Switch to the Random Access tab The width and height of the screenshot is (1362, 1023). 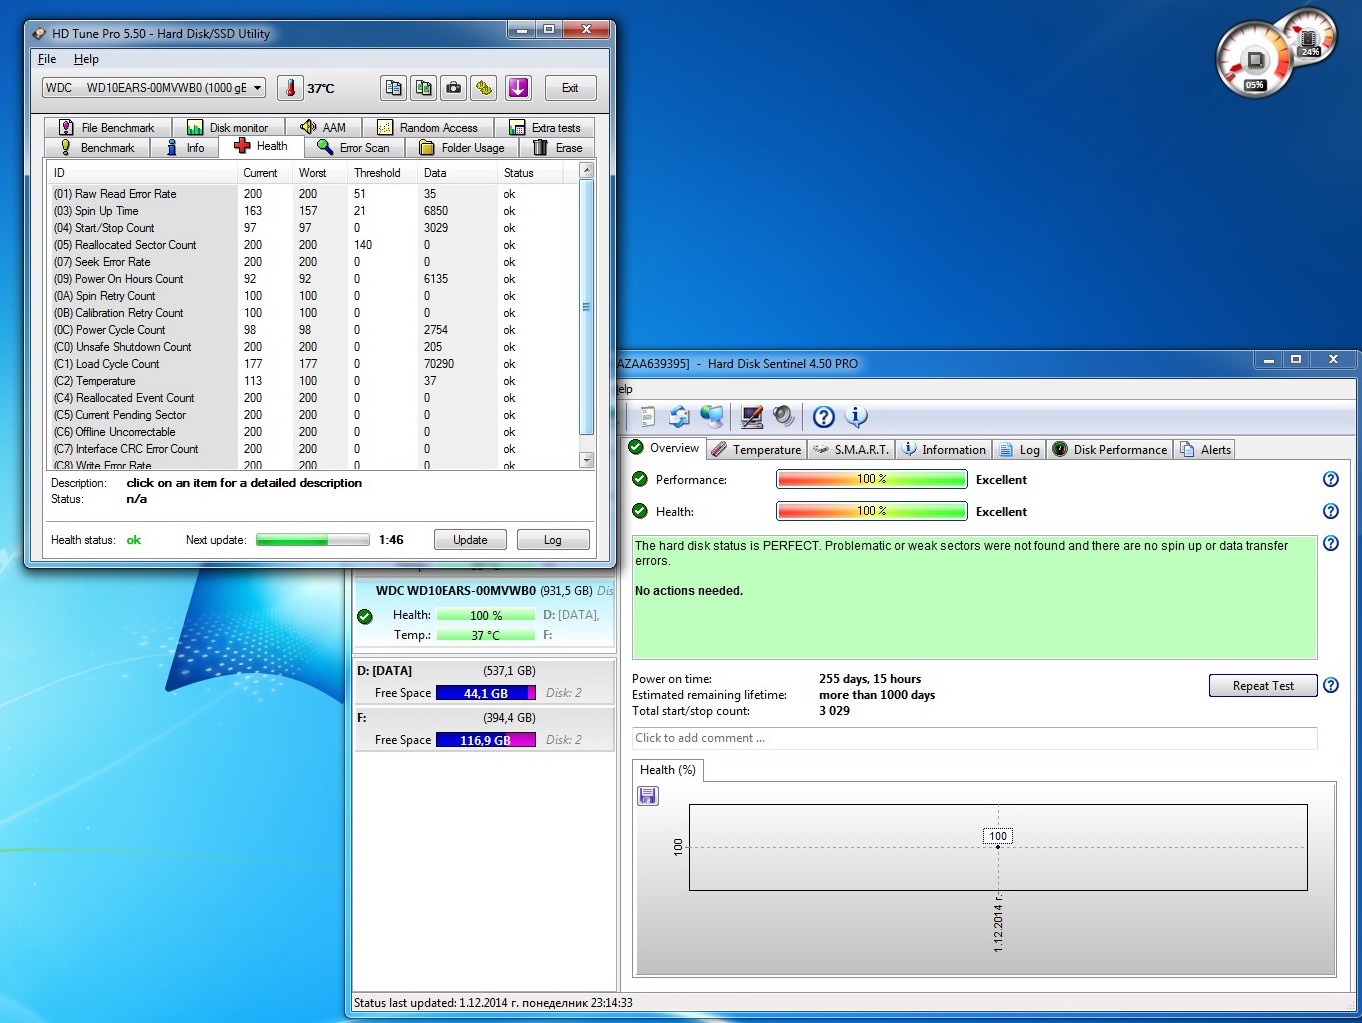pyautogui.click(x=427, y=127)
